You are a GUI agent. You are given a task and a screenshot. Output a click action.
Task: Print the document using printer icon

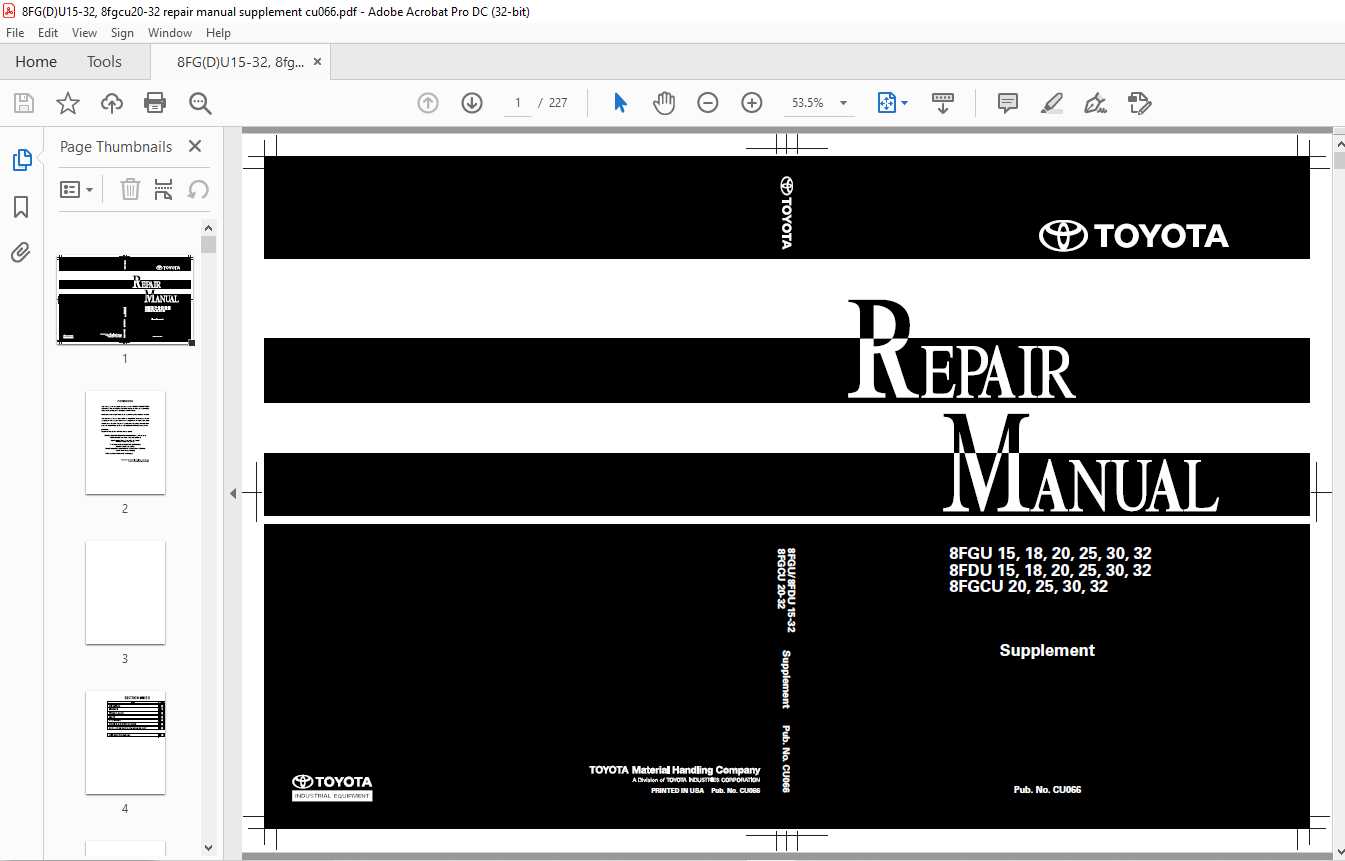(x=155, y=103)
